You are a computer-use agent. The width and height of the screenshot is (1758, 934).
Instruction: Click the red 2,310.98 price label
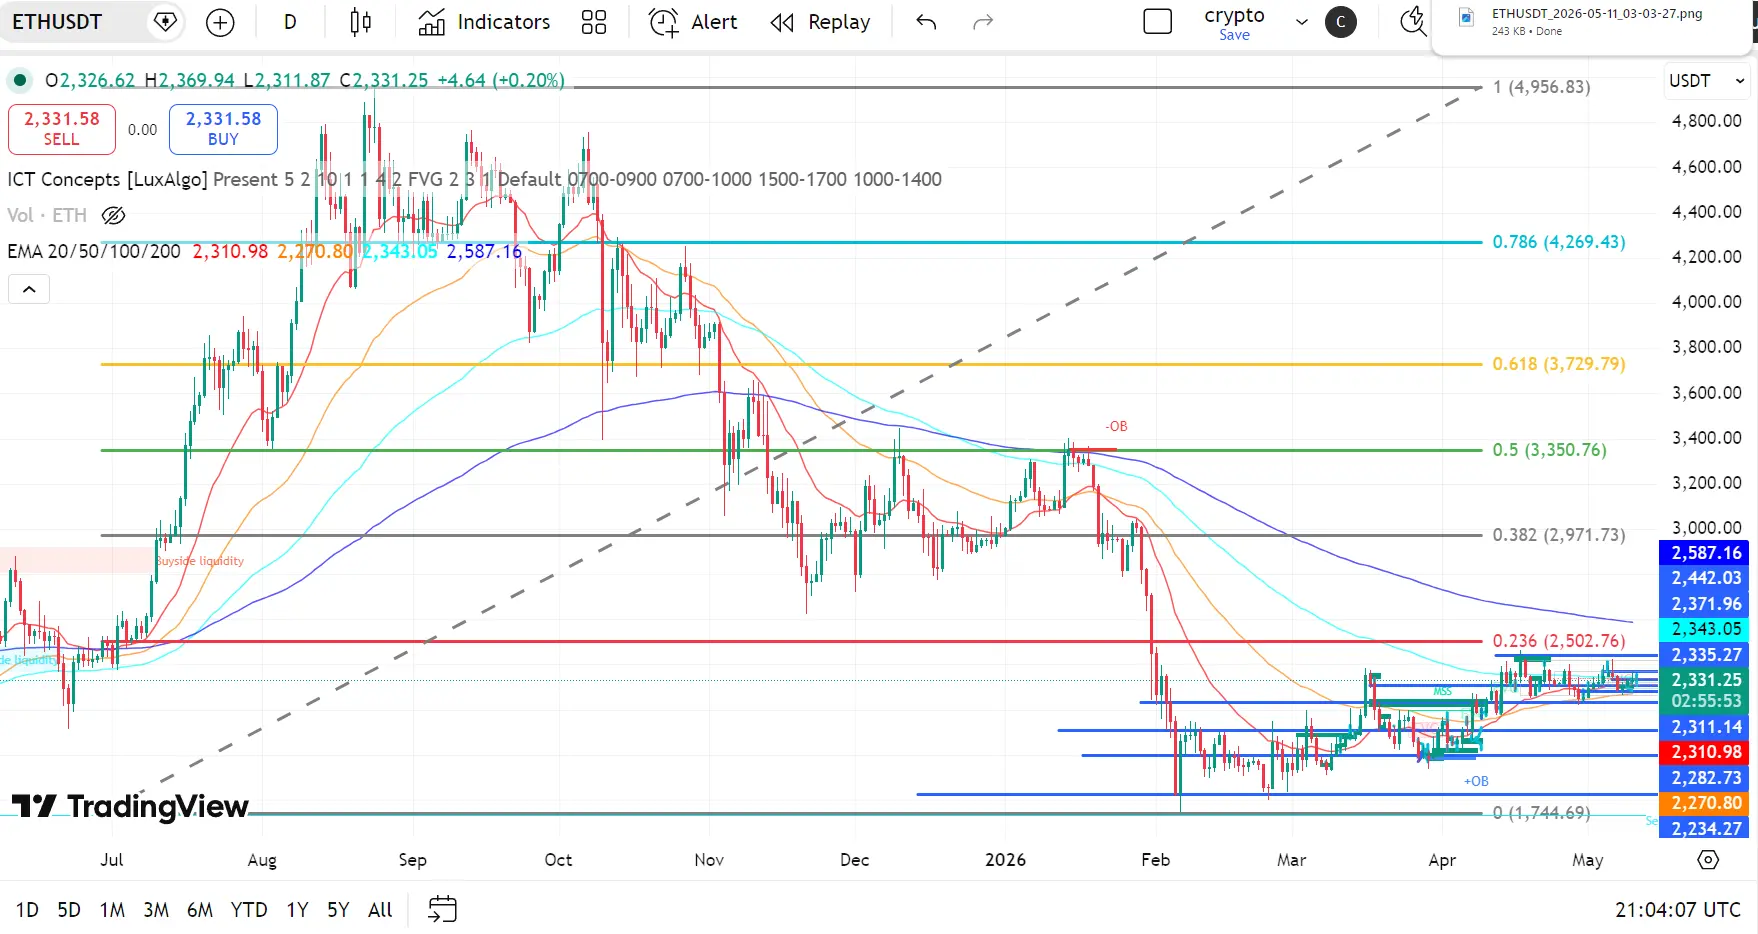[x=1706, y=752]
